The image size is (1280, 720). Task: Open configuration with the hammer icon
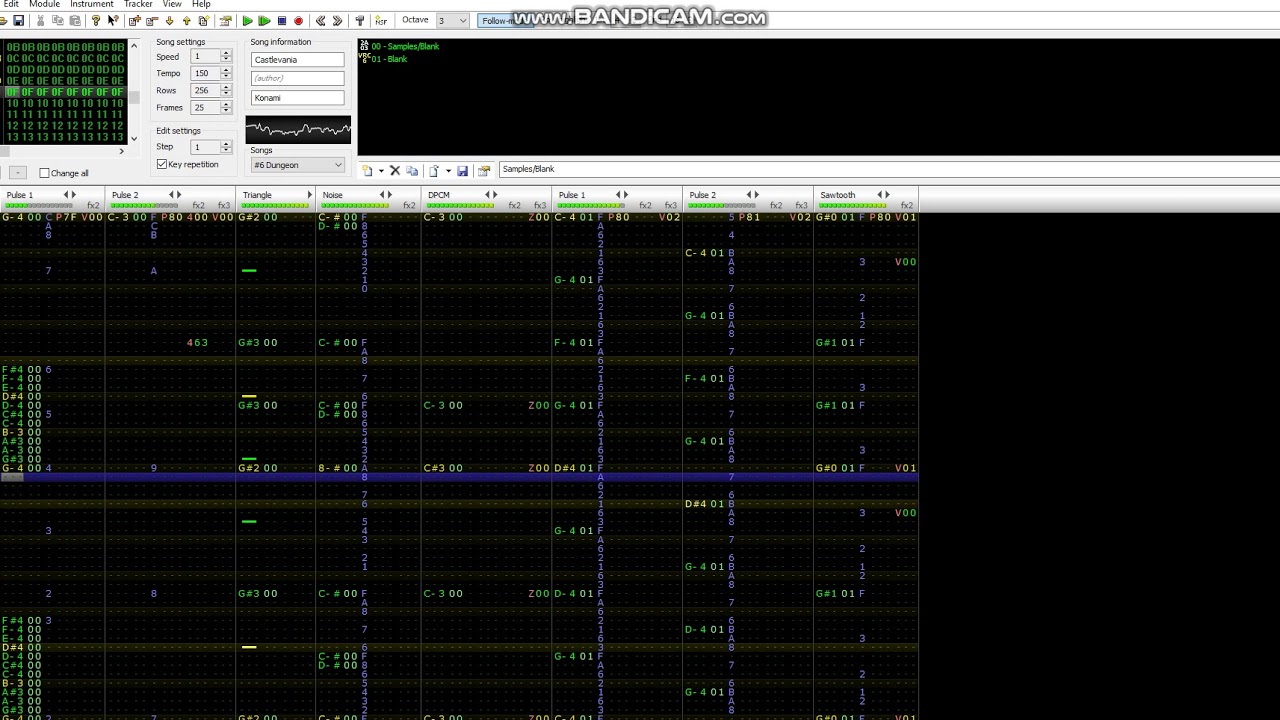359,21
